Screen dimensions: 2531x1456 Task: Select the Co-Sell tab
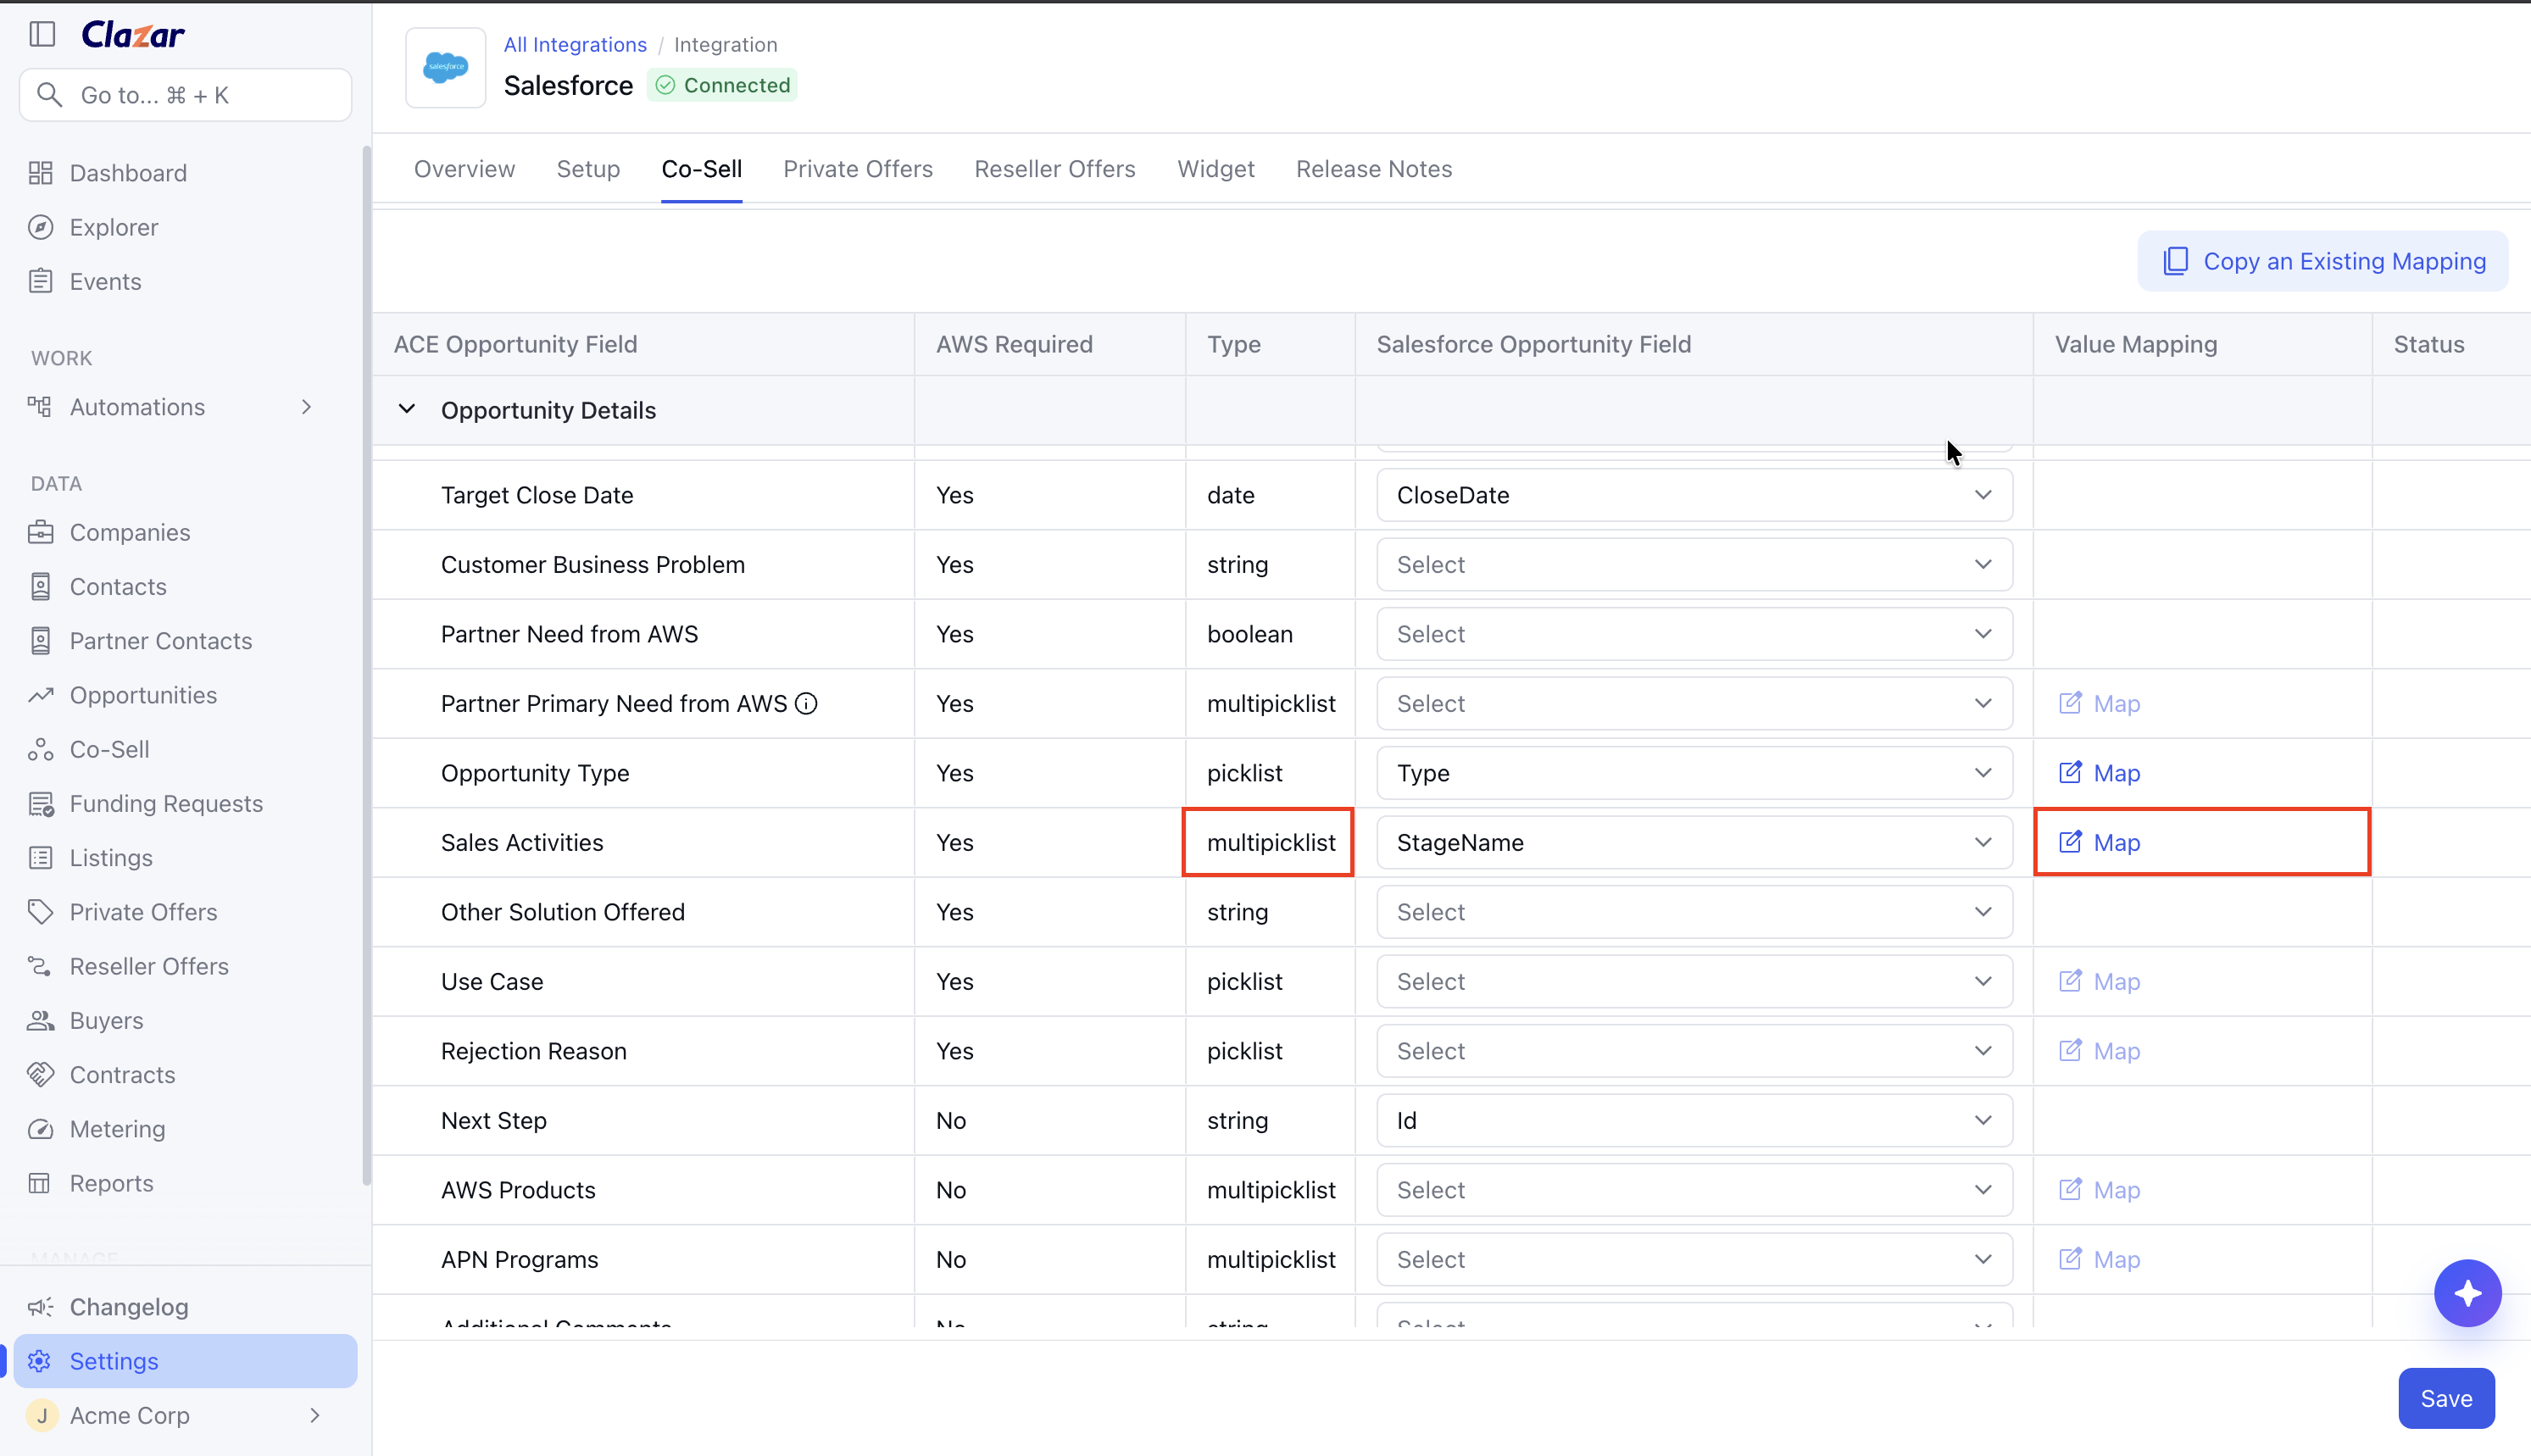coord(701,169)
